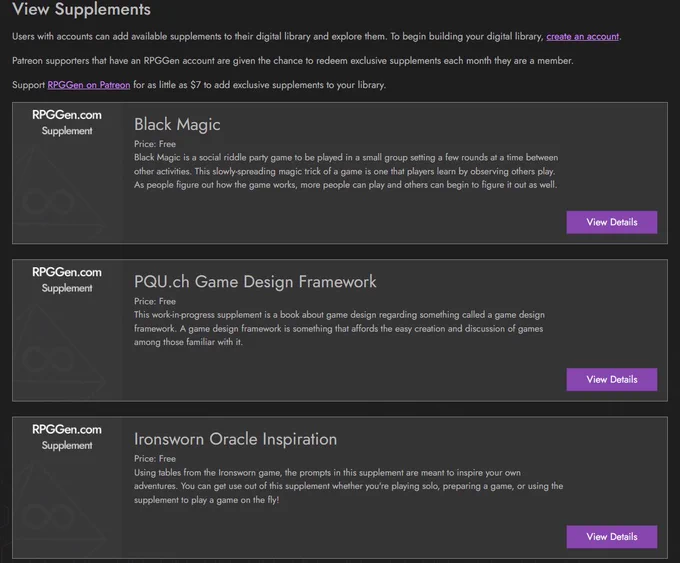Select the PQU.ch Game Design Framework title

click(x=255, y=282)
